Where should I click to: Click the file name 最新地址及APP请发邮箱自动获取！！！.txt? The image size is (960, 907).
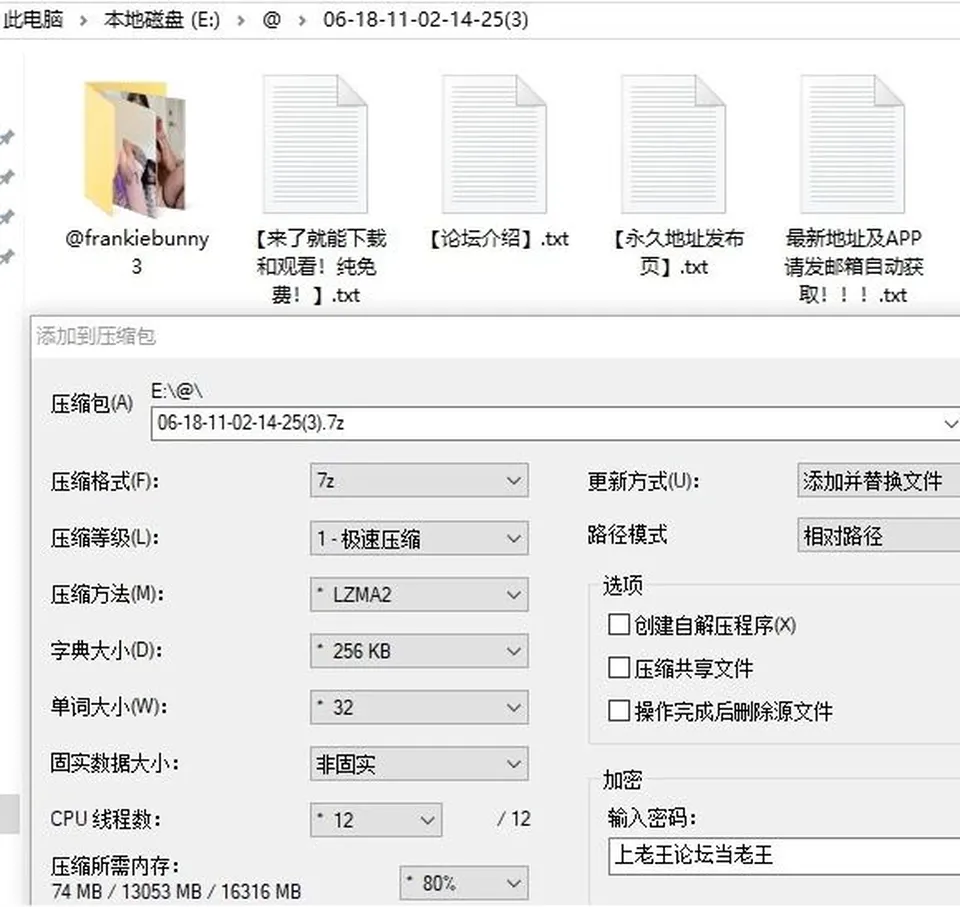click(853, 266)
